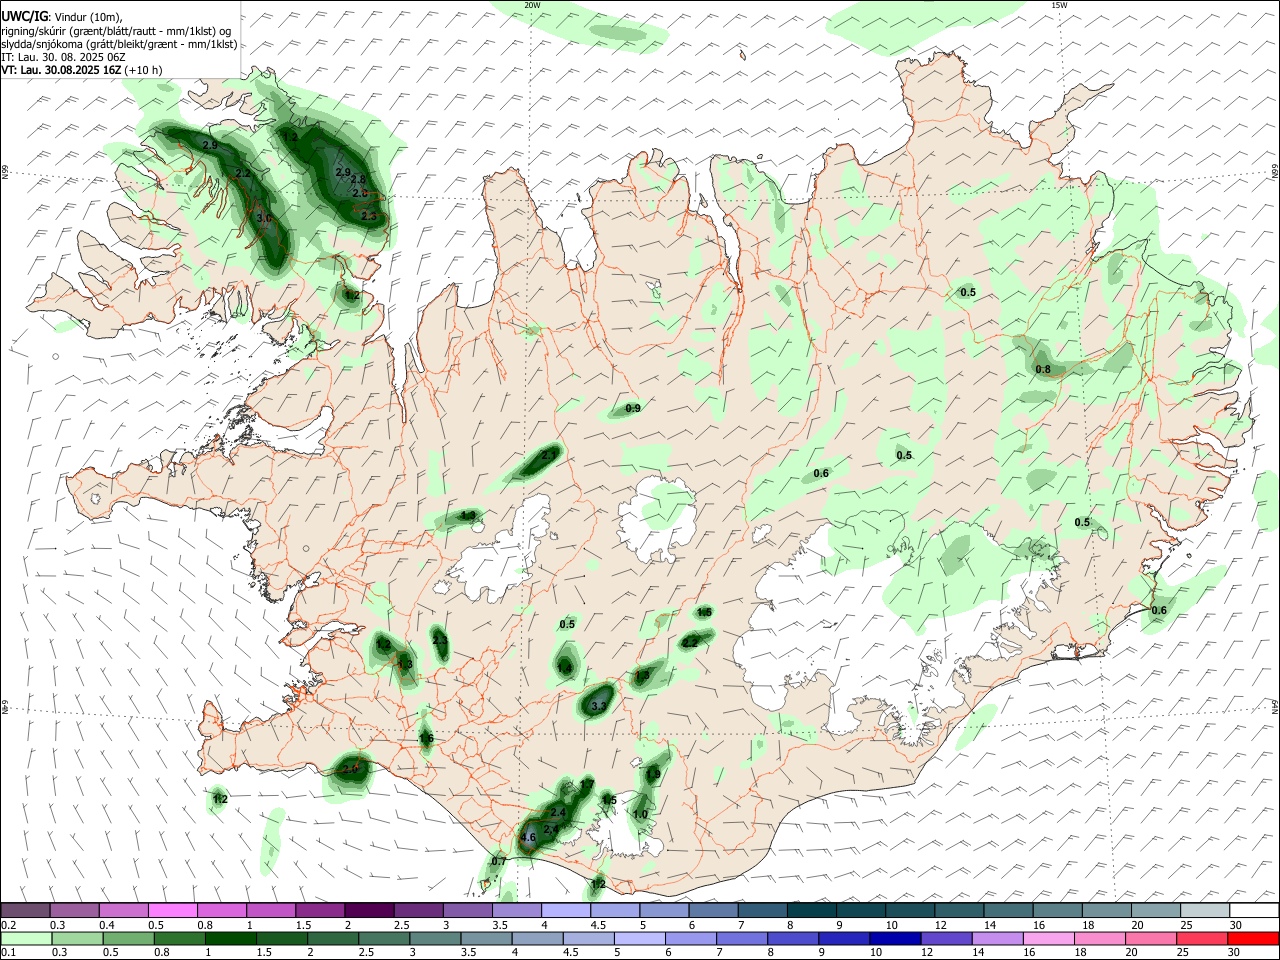Pick the light pink 16 swatch in the rain scale
The width and height of the screenshot is (1280, 960).
pos(1049,938)
